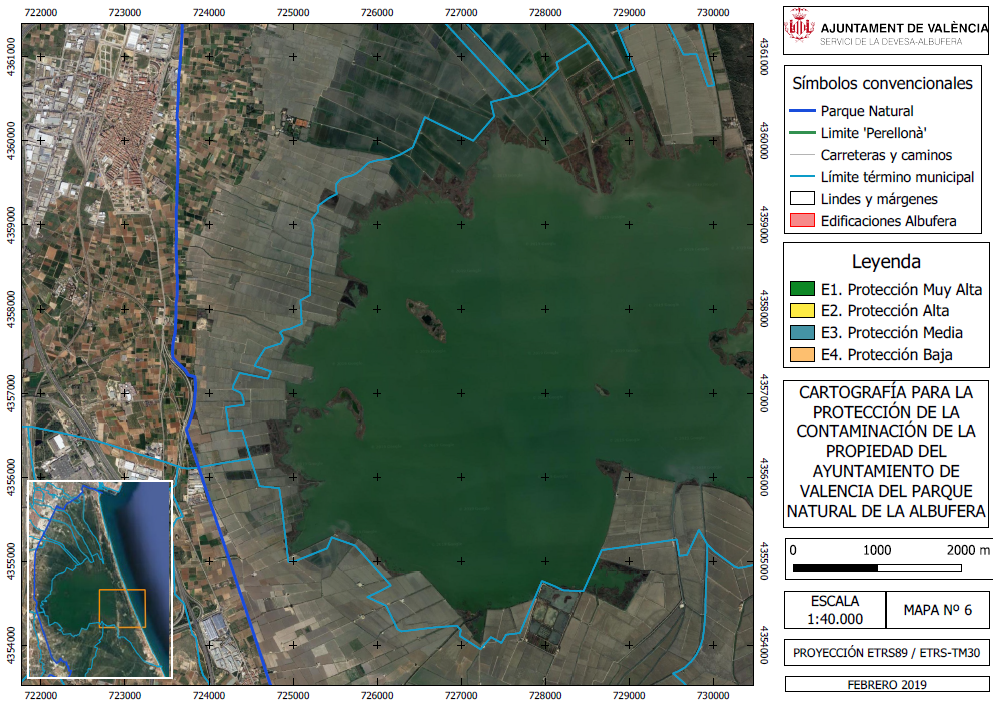Screen dimensions: 993x701
Task: Click the overview inset map thumbnail
Action: point(99,579)
